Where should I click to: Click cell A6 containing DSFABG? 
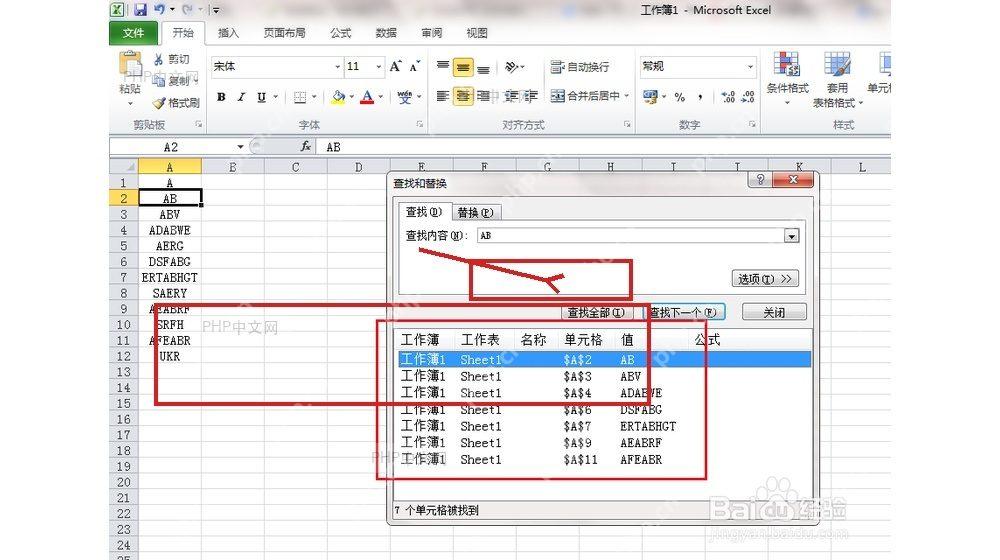(170, 262)
